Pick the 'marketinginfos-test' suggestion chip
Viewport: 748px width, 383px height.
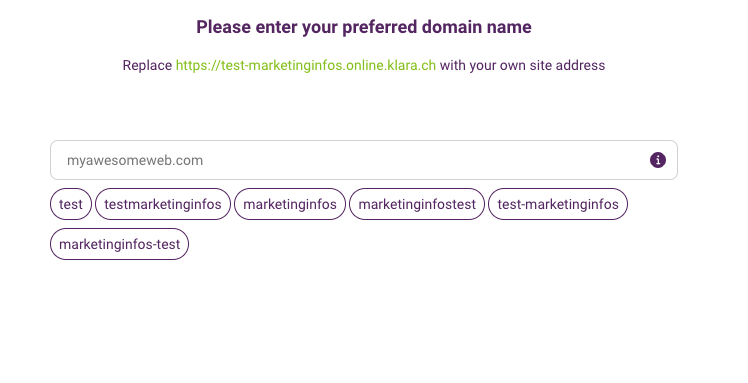[x=119, y=244]
